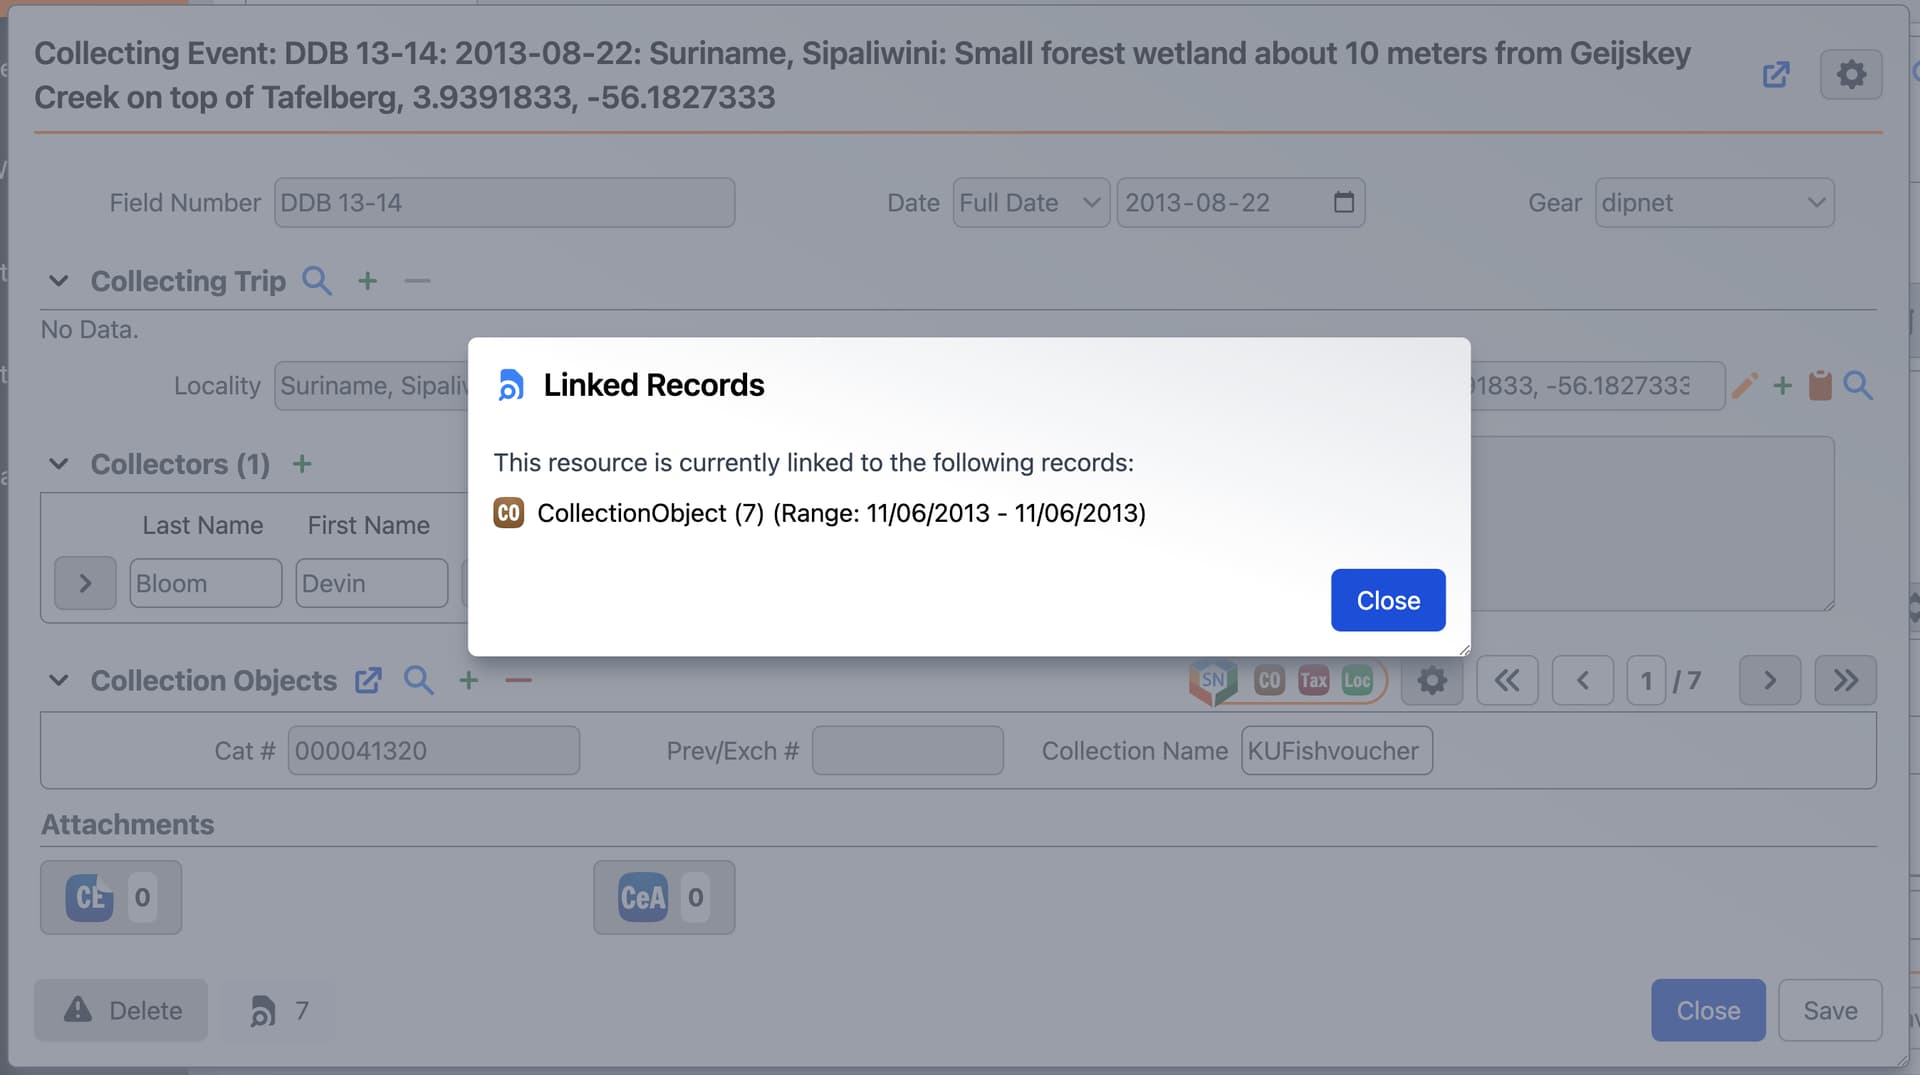This screenshot has width=1920, height=1075.
Task: Click the Locality edit pencil icon
Action: (1744, 386)
